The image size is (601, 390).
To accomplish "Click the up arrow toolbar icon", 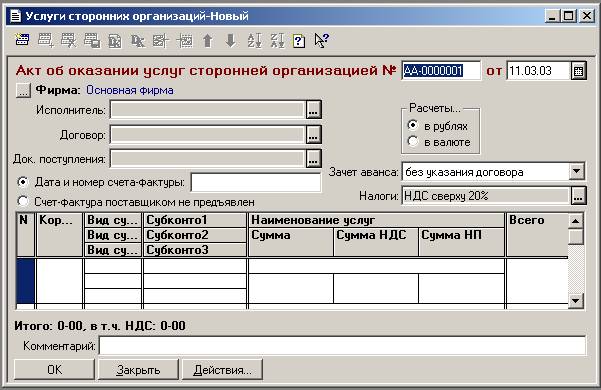I will 208,41.
